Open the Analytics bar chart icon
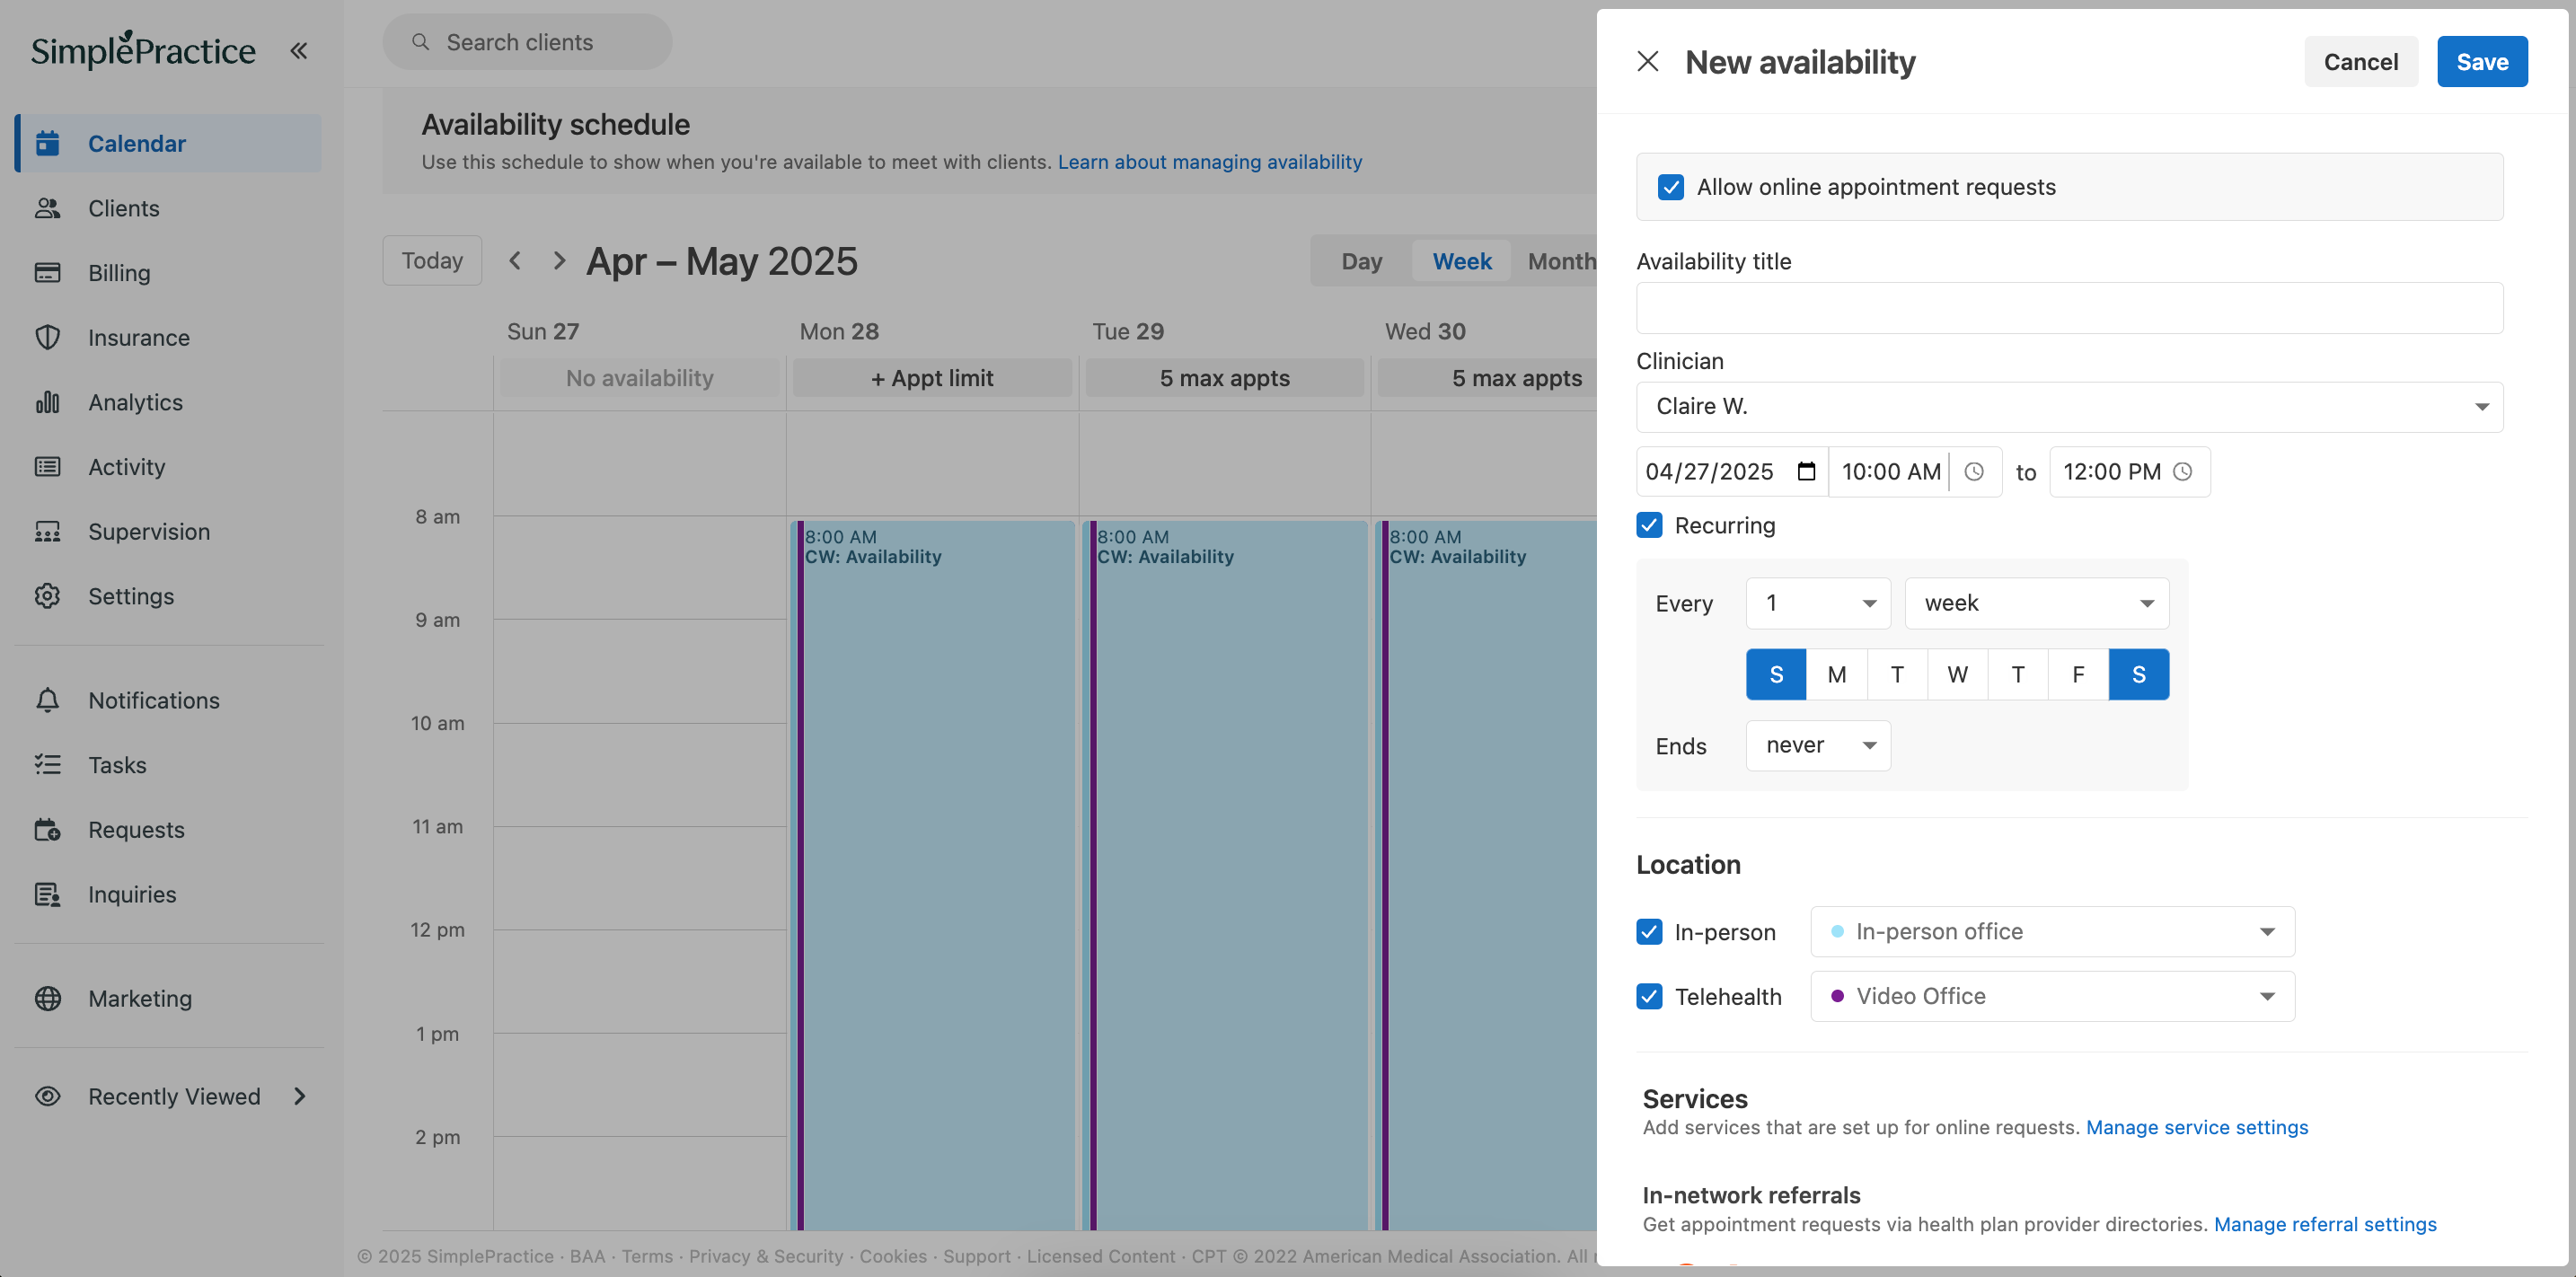The width and height of the screenshot is (2576, 1277). pyautogui.click(x=47, y=402)
